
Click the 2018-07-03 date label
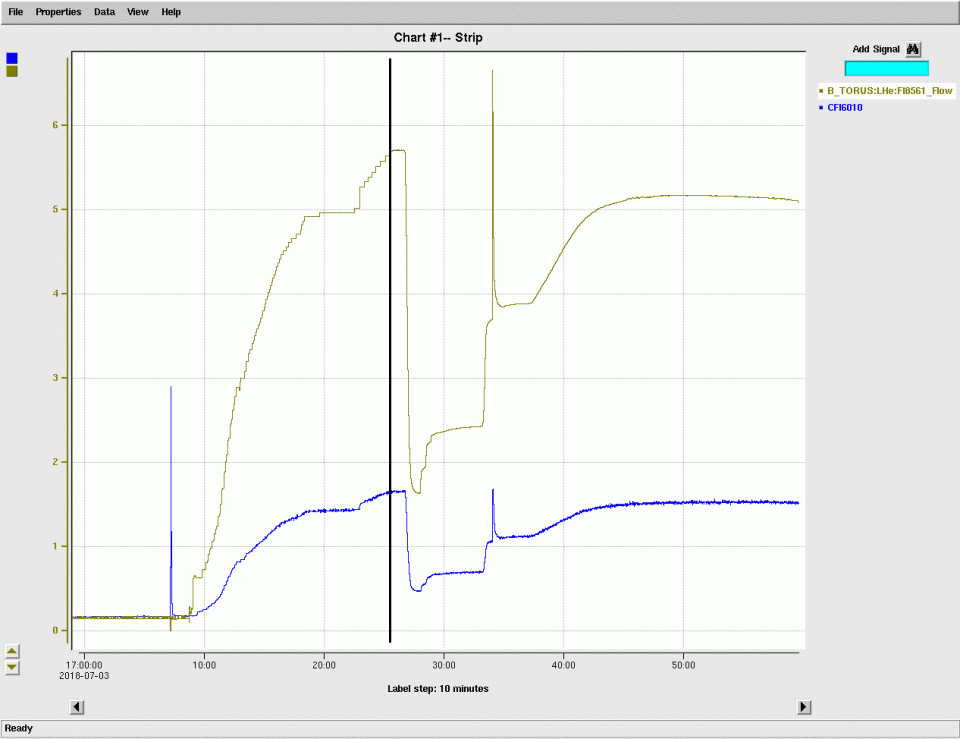click(x=84, y=676)
